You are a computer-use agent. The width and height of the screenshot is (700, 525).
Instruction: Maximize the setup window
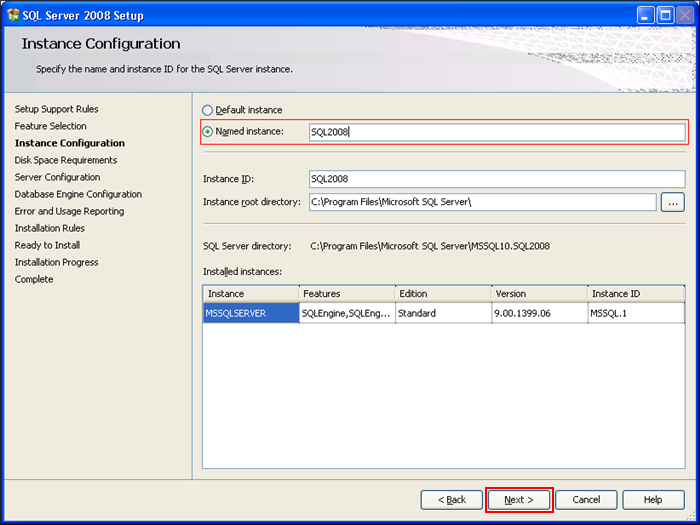pyautogui.click(x=665, y=15)
